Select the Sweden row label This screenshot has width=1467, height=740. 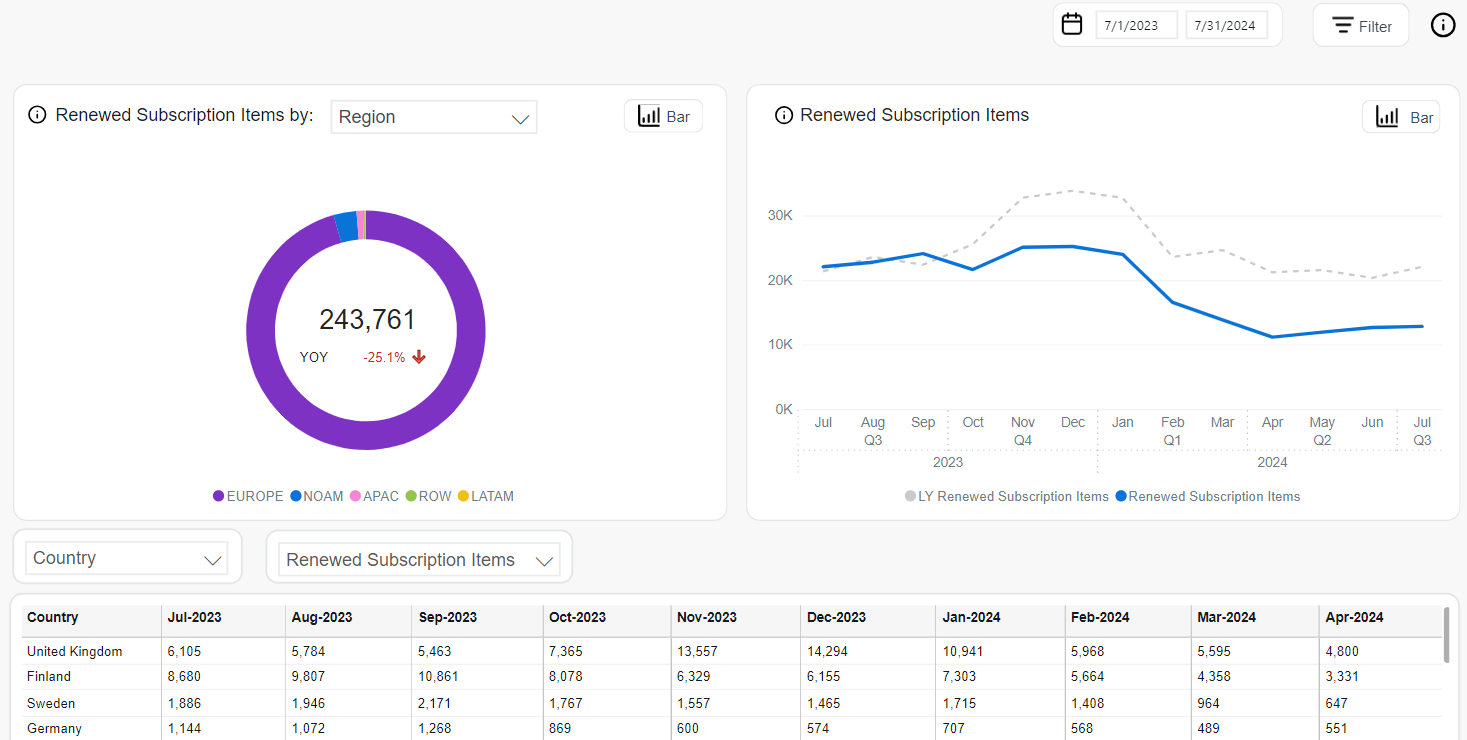51,703
